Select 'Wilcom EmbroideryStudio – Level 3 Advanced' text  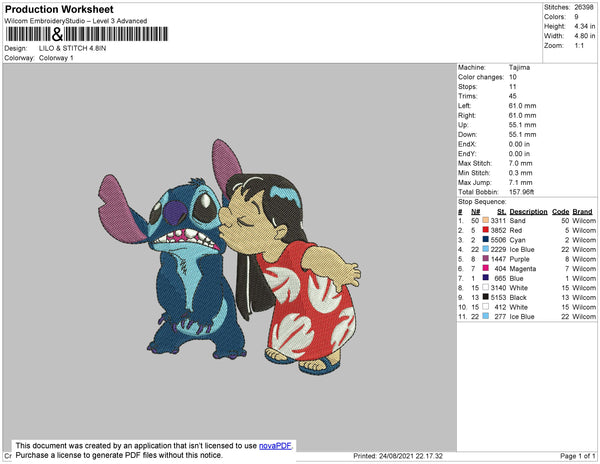click(x=76, y=21)
